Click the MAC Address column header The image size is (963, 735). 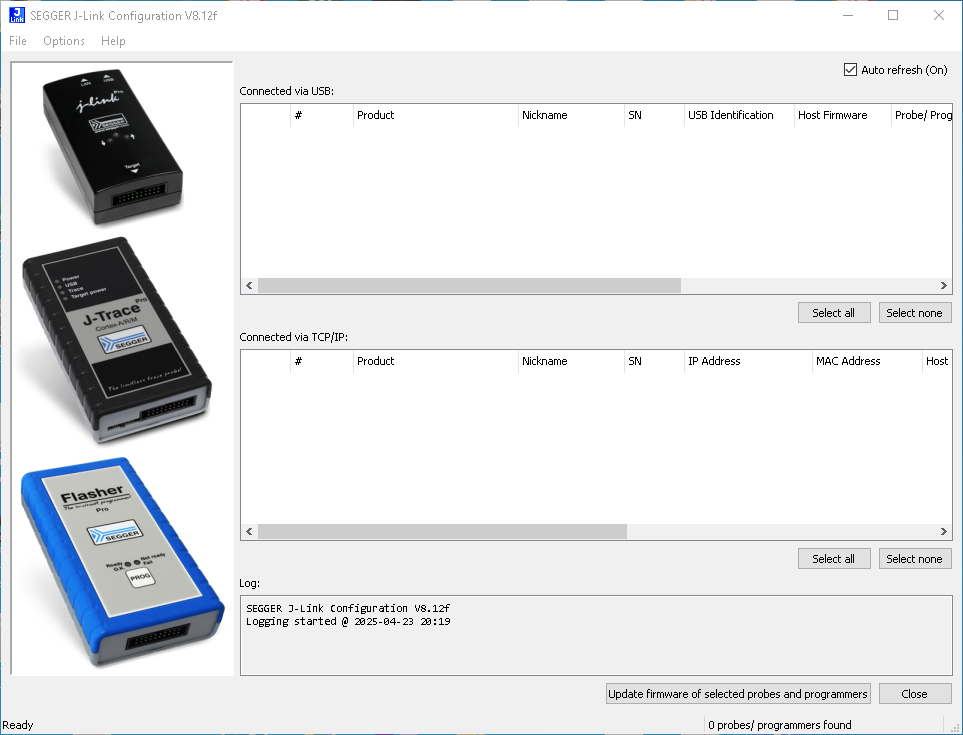coord(867,362)
